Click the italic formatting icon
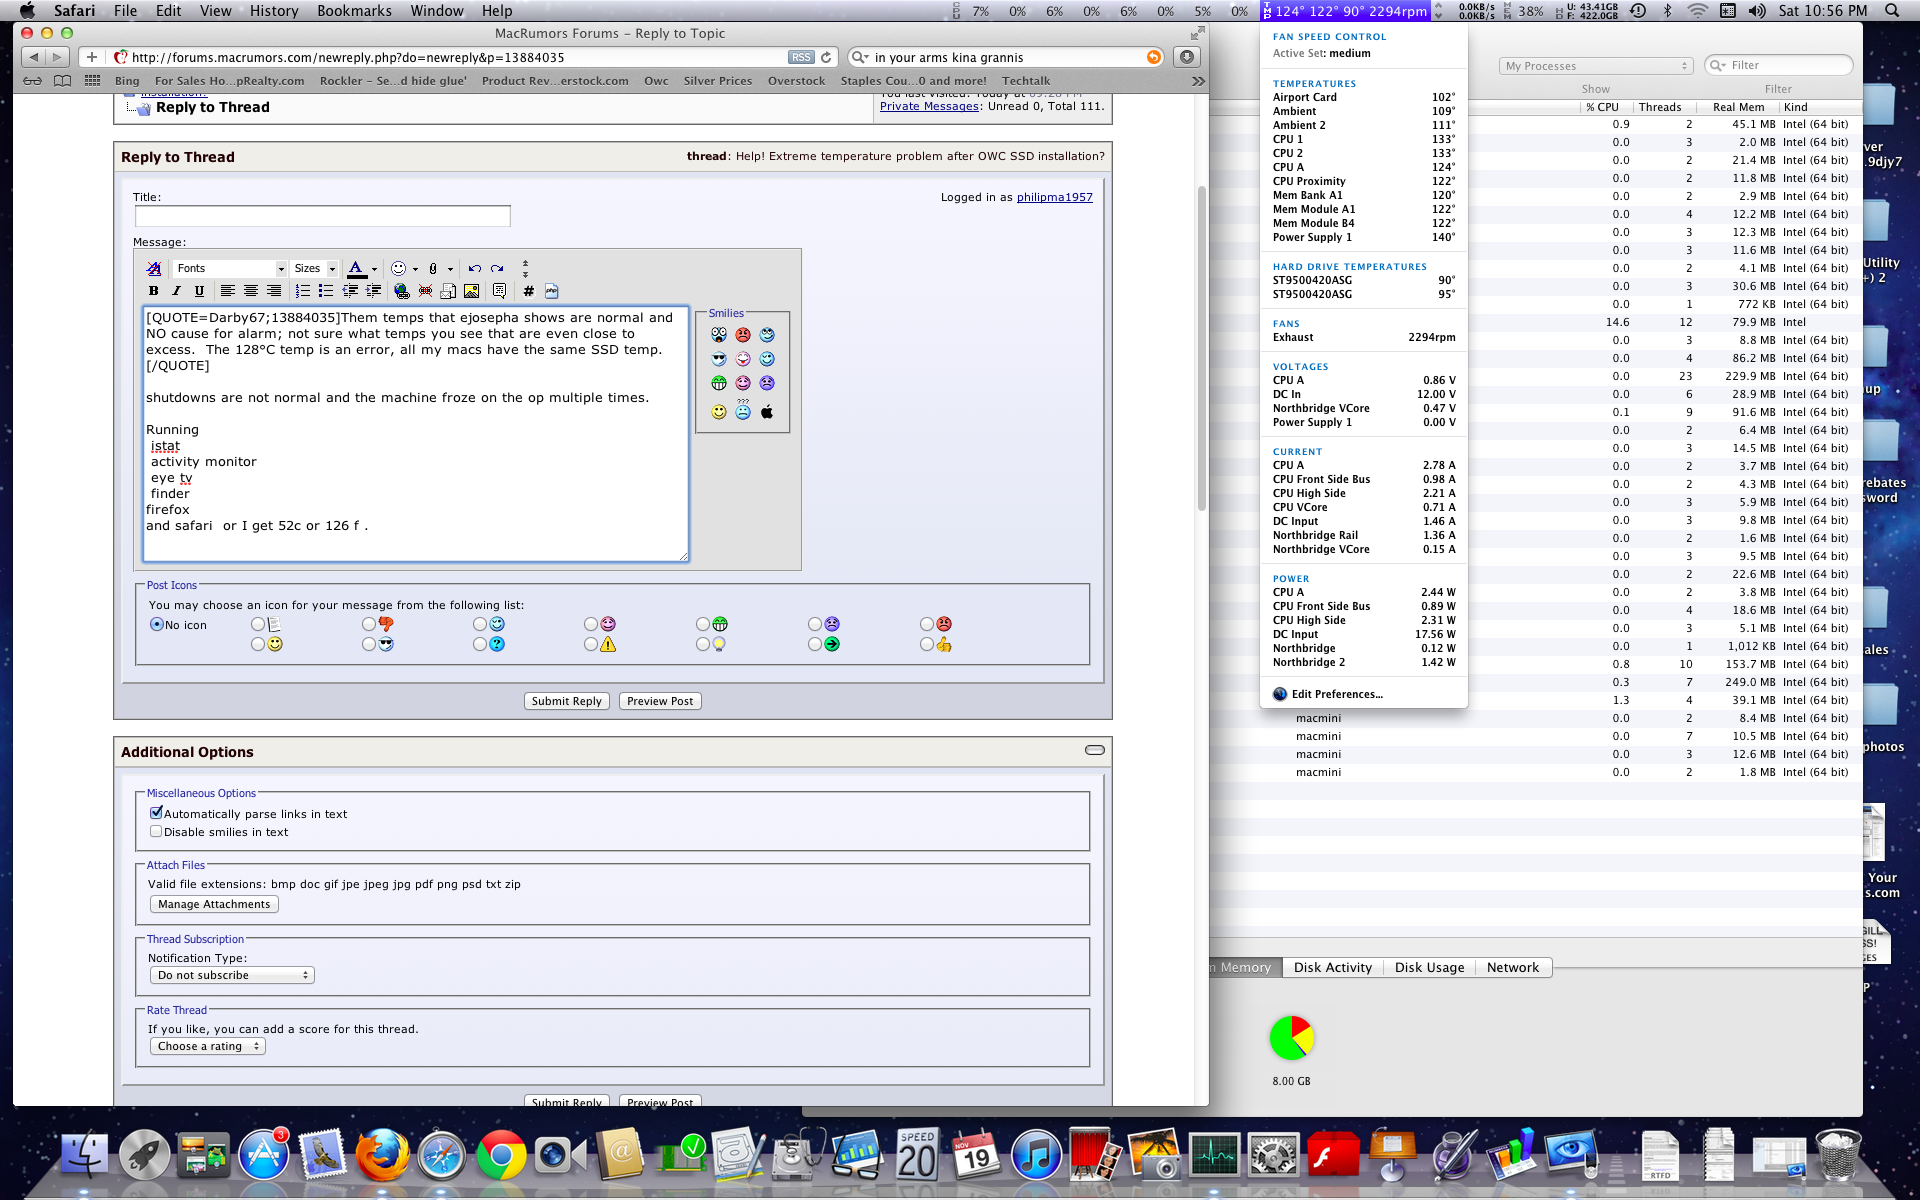 click(x=176, y=291)
